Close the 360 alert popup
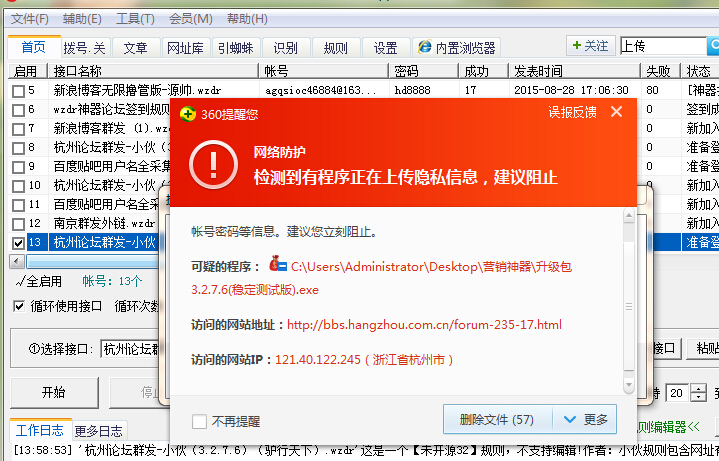Screen dimensions: 719x461 [617, 111]
